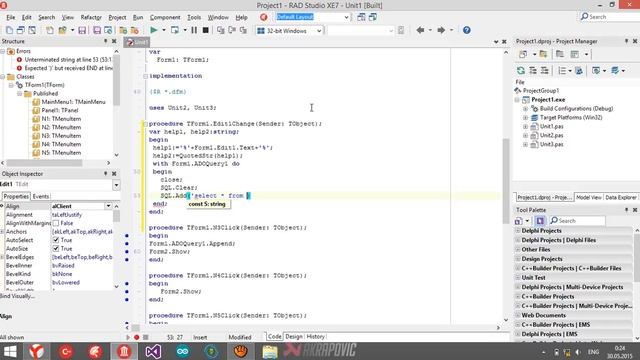Click Refresh icon in Project Manager
The image size is (640, 360).
(x=521, y=71)
